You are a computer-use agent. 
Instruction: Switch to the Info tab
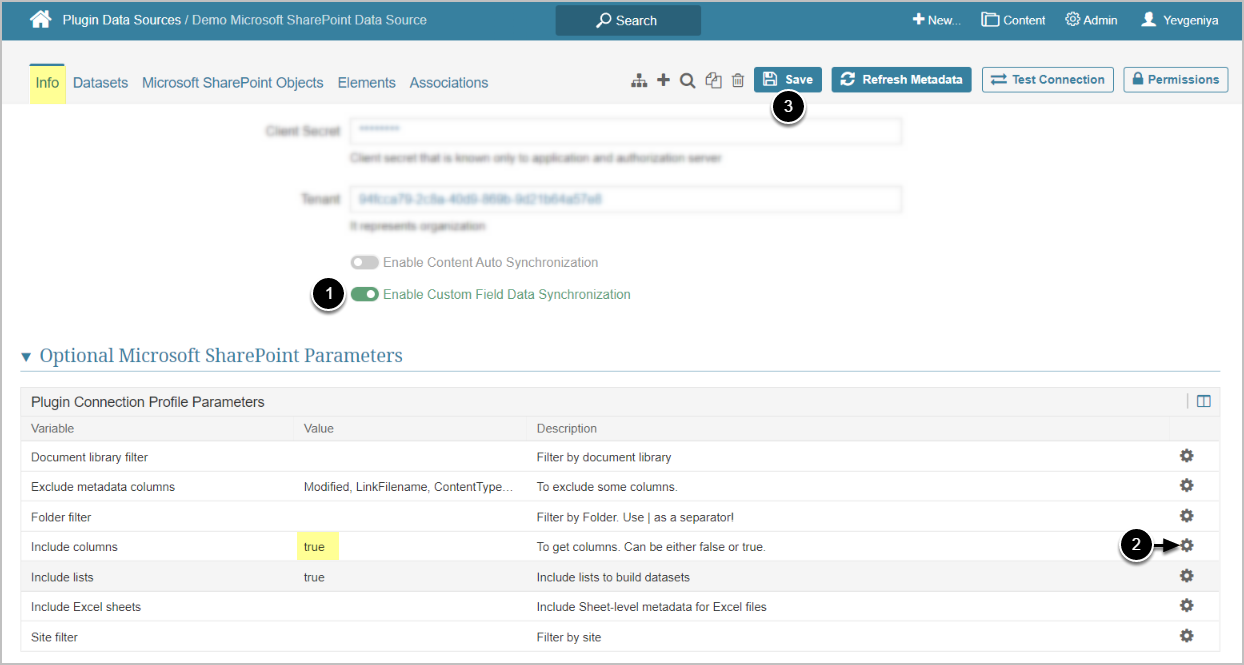pos(47,83)
